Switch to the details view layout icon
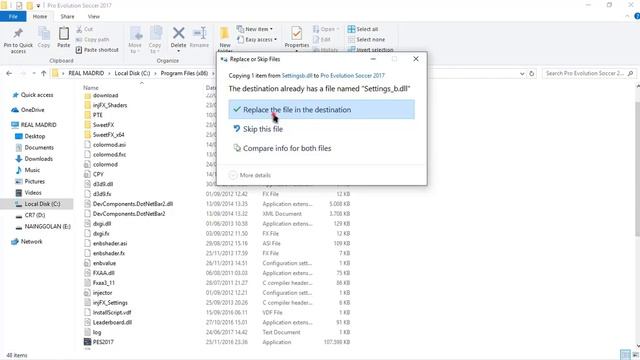 (x=625, y=355)
